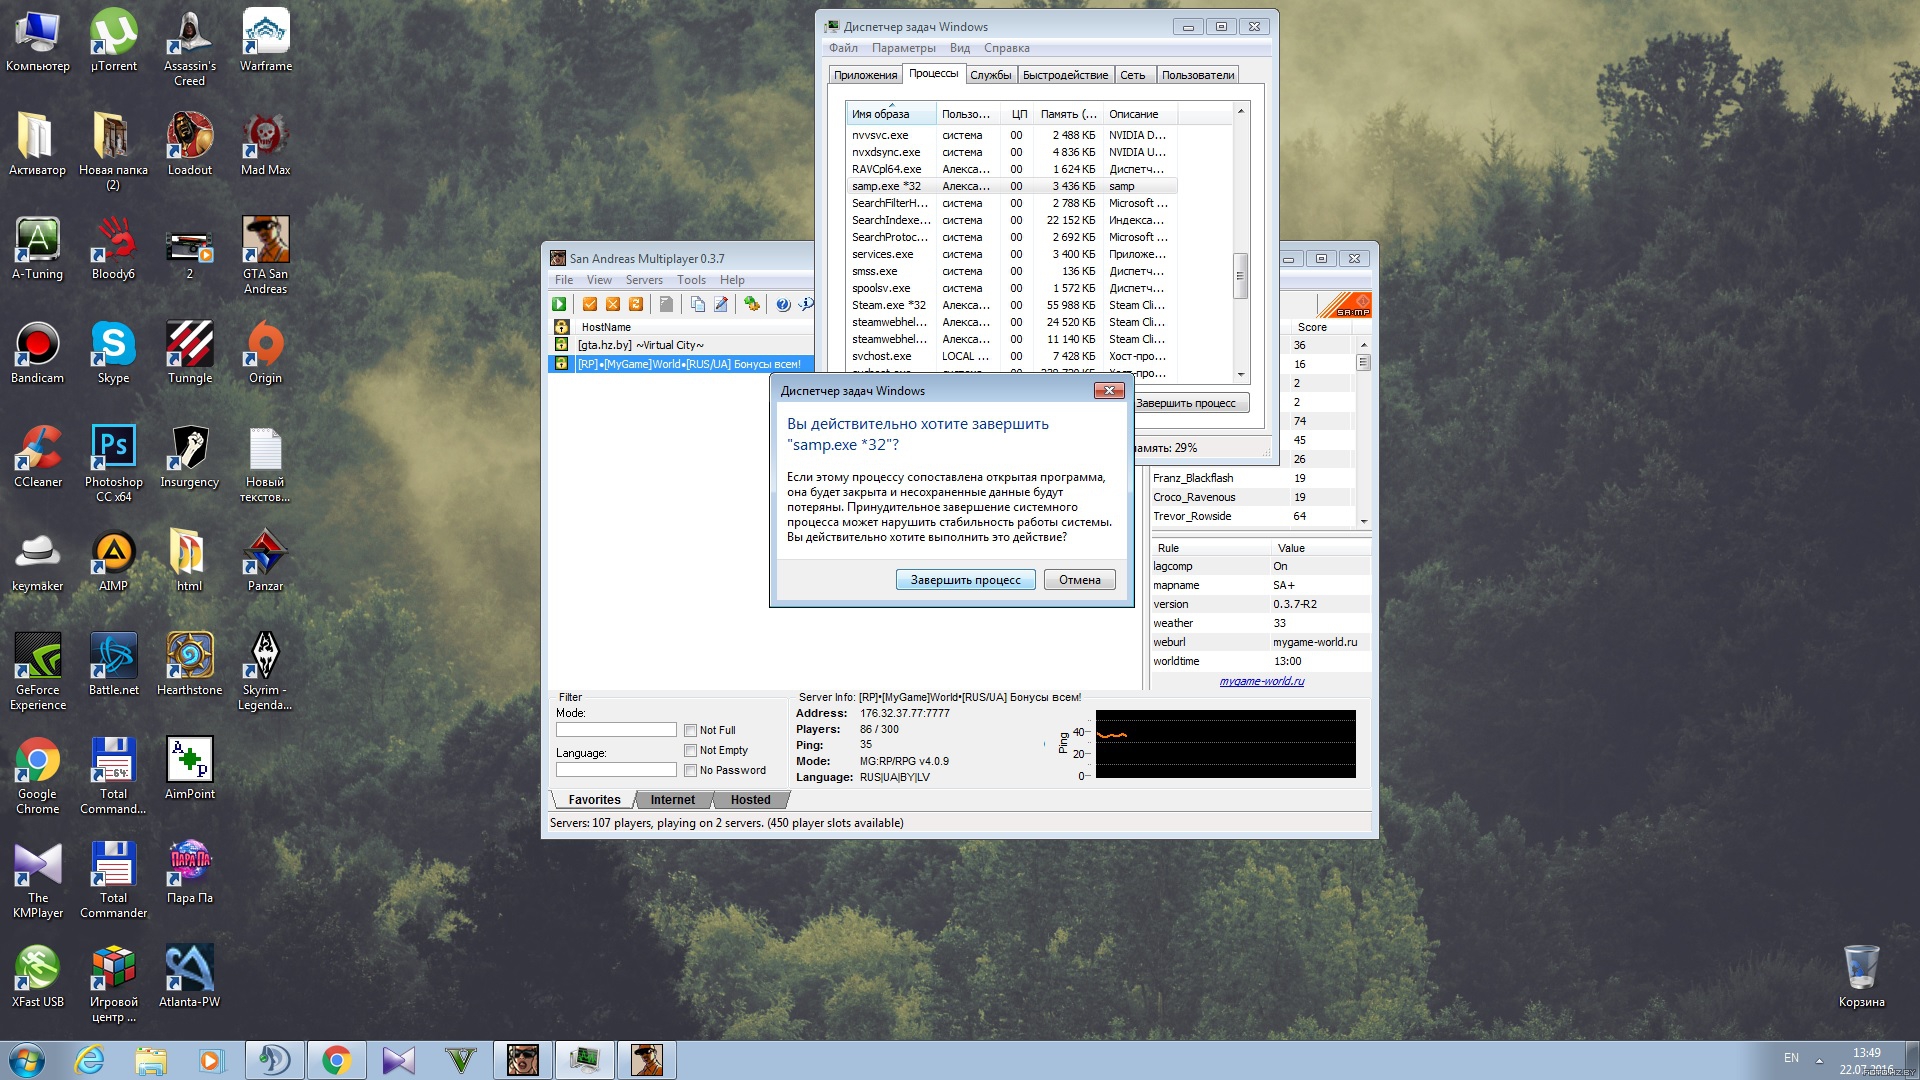This screenshot has width=1920, height=1080.
Task: Click the Google Chrome taskbar icon
Action: click(x=337, y=1060)
